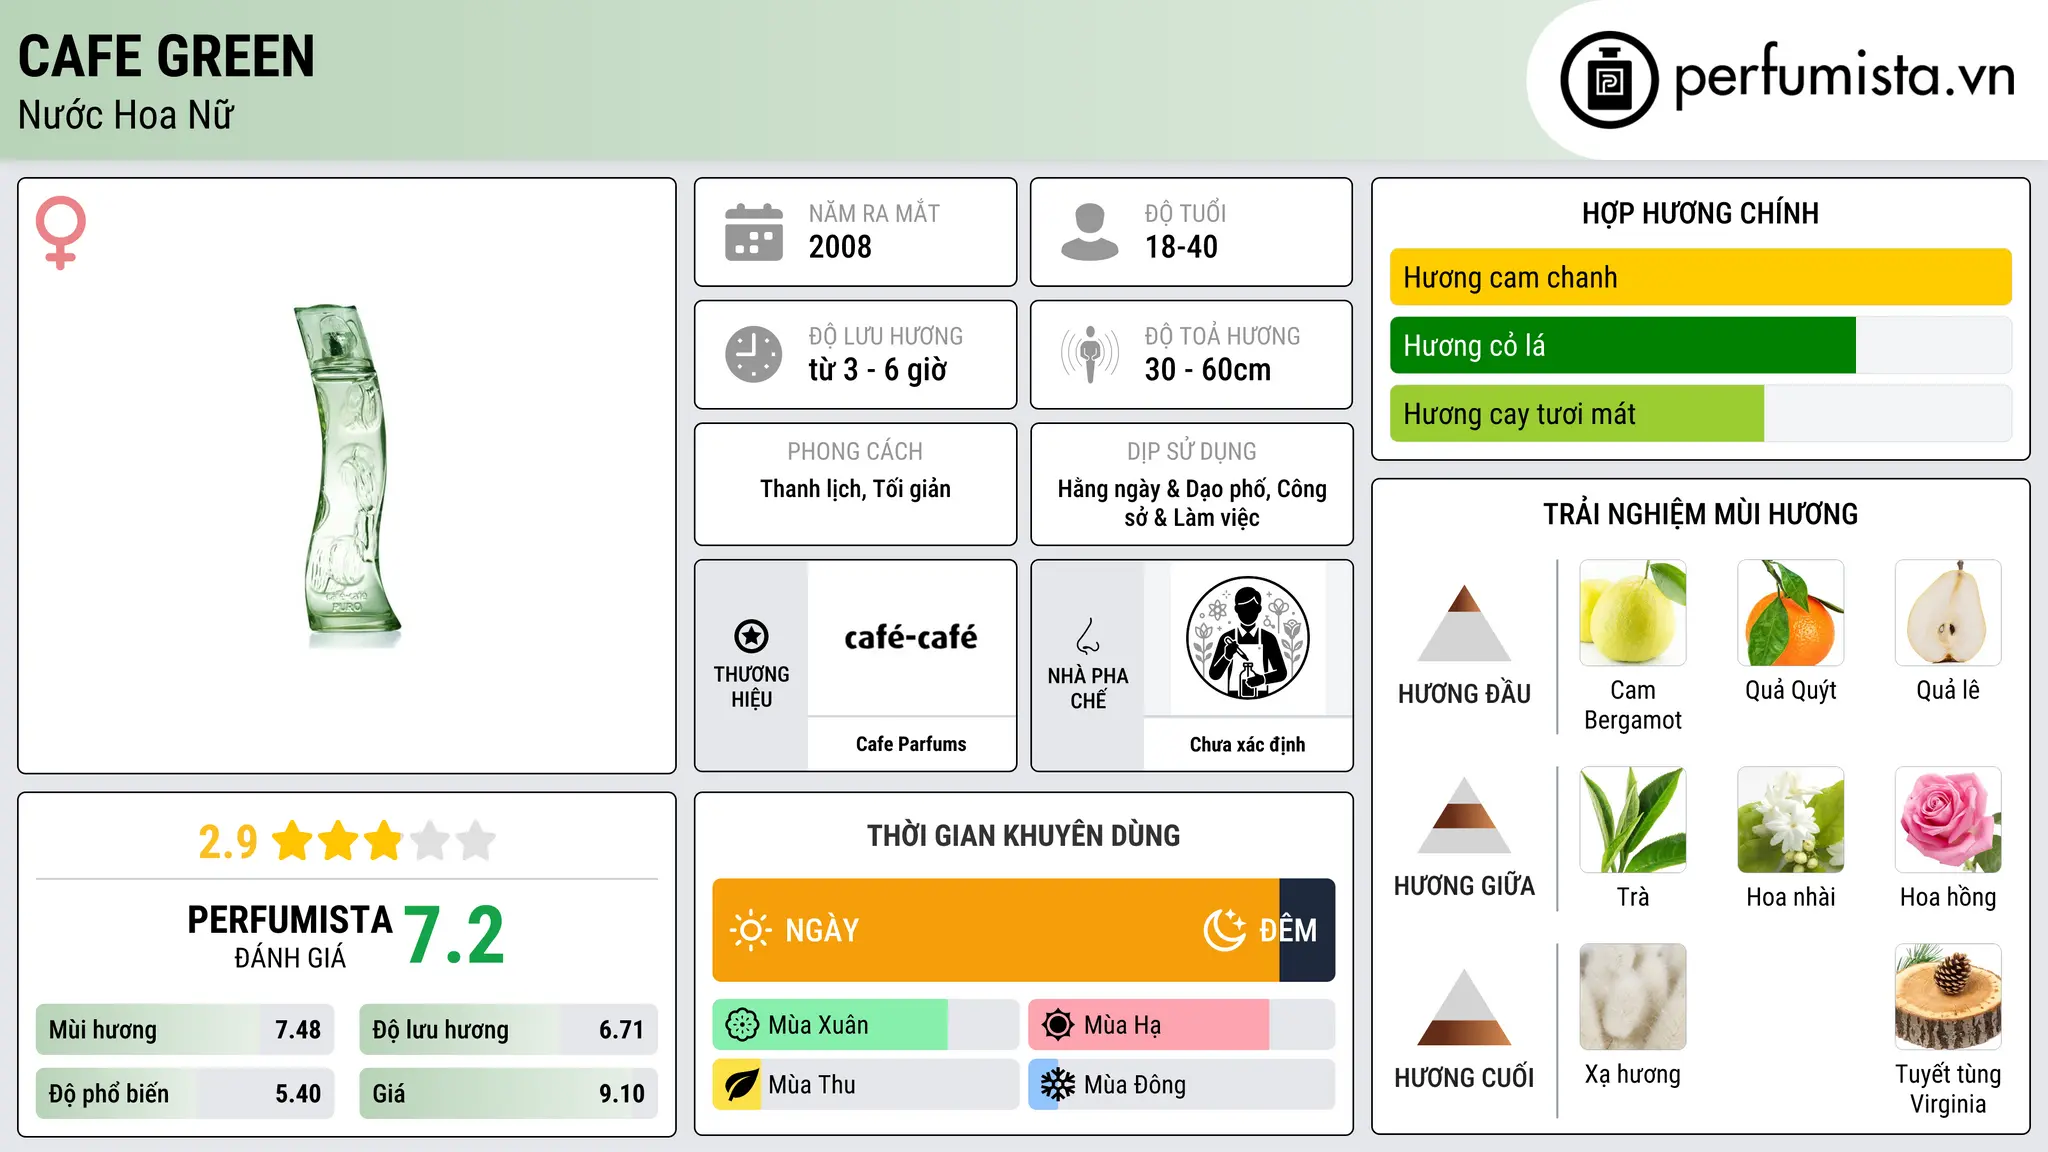Click the Hương cam chanh accord bar
Image resolution: width=2048 pixels, height=1152 pixels.
(1701, 277)
